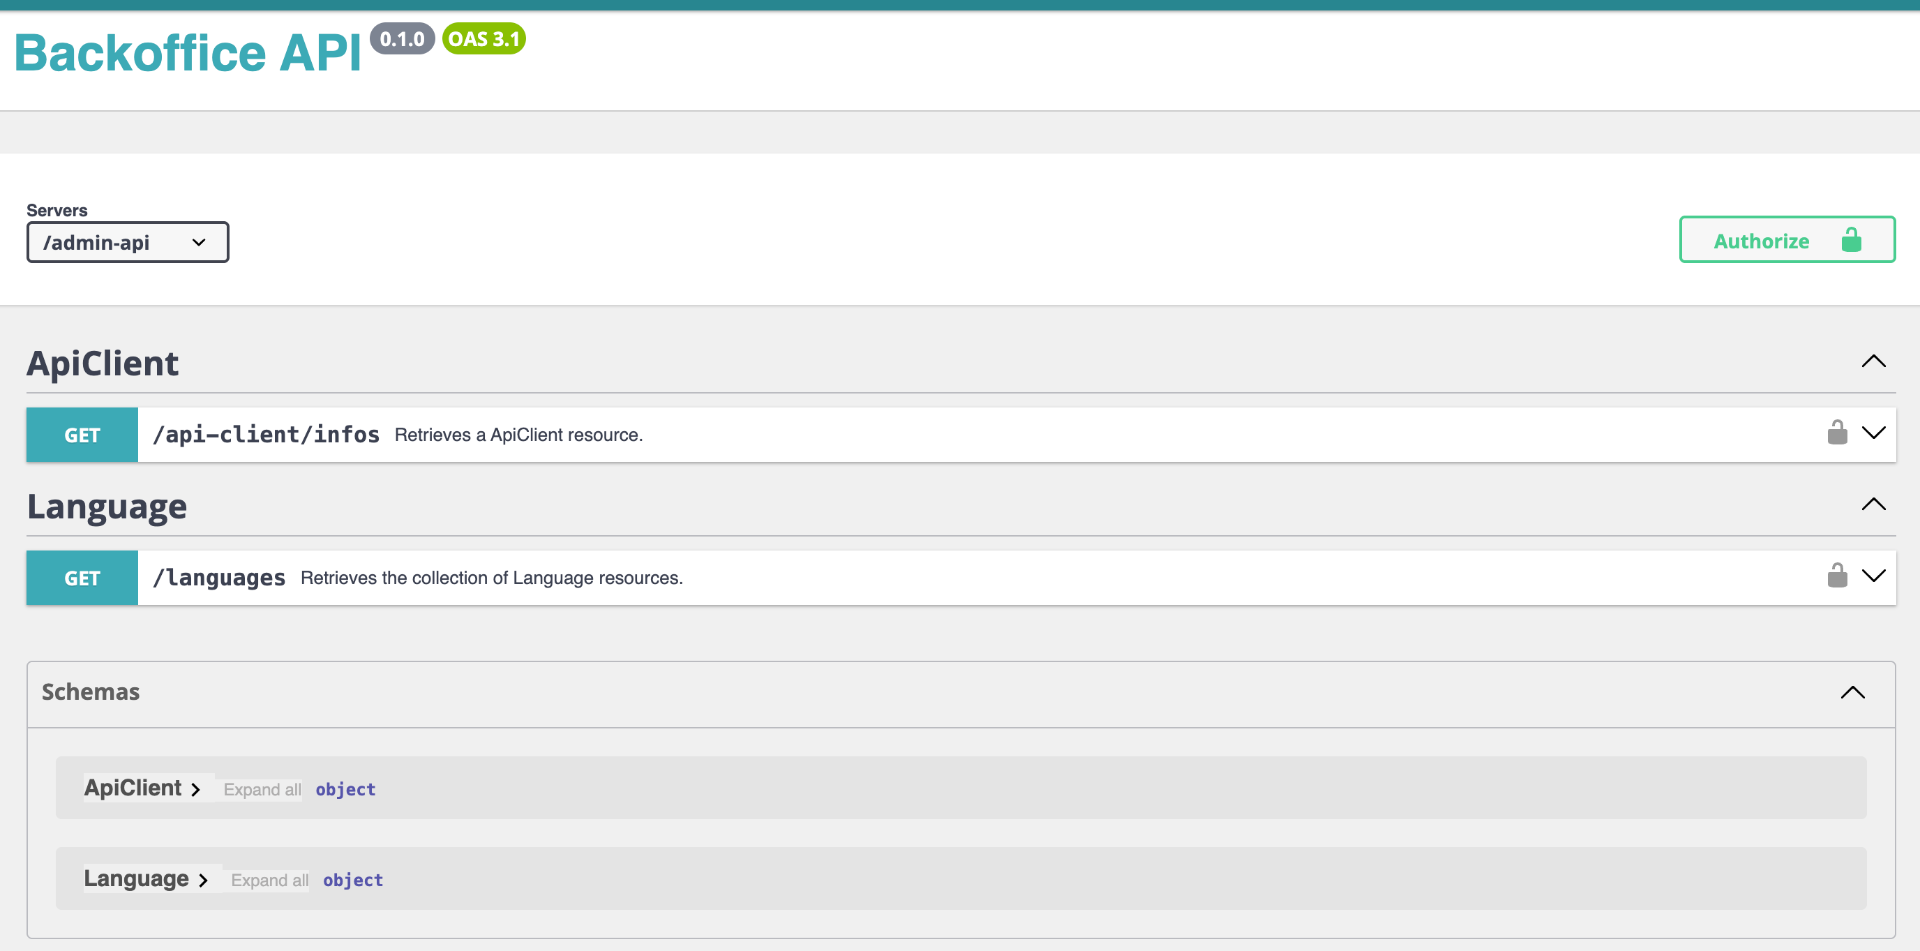The height and width of the screenshot is (951, 1920).
Task: Click 'Retrieves a ApiClient resource.' description
Action: (x=519, y=435)
